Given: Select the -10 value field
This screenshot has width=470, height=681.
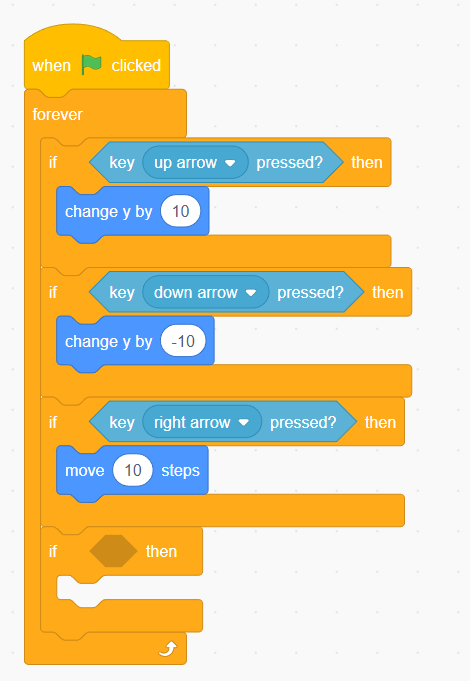Looking at the screenshot, I should point(183,341).
